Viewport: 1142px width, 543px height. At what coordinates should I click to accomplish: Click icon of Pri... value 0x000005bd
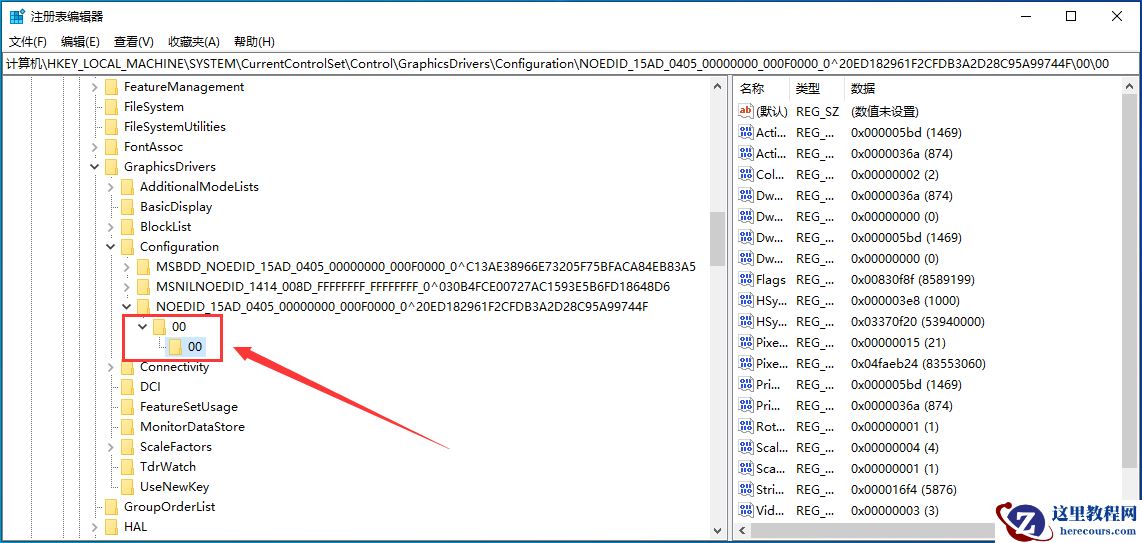tap(745, 384)
